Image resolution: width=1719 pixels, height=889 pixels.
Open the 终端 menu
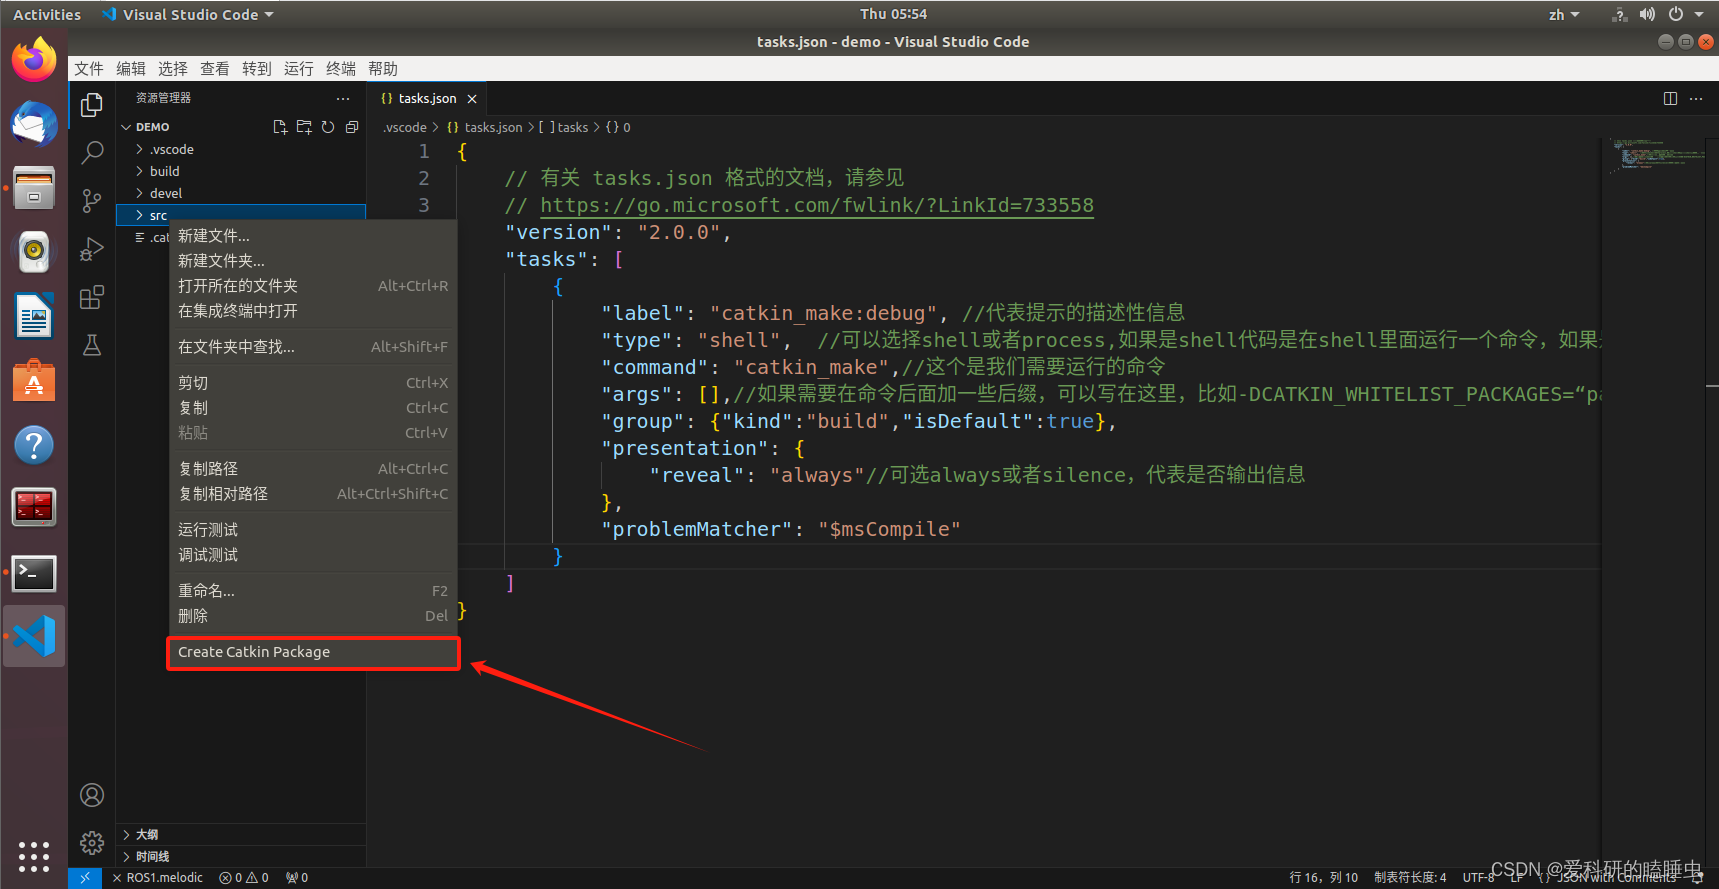point(341,68)
